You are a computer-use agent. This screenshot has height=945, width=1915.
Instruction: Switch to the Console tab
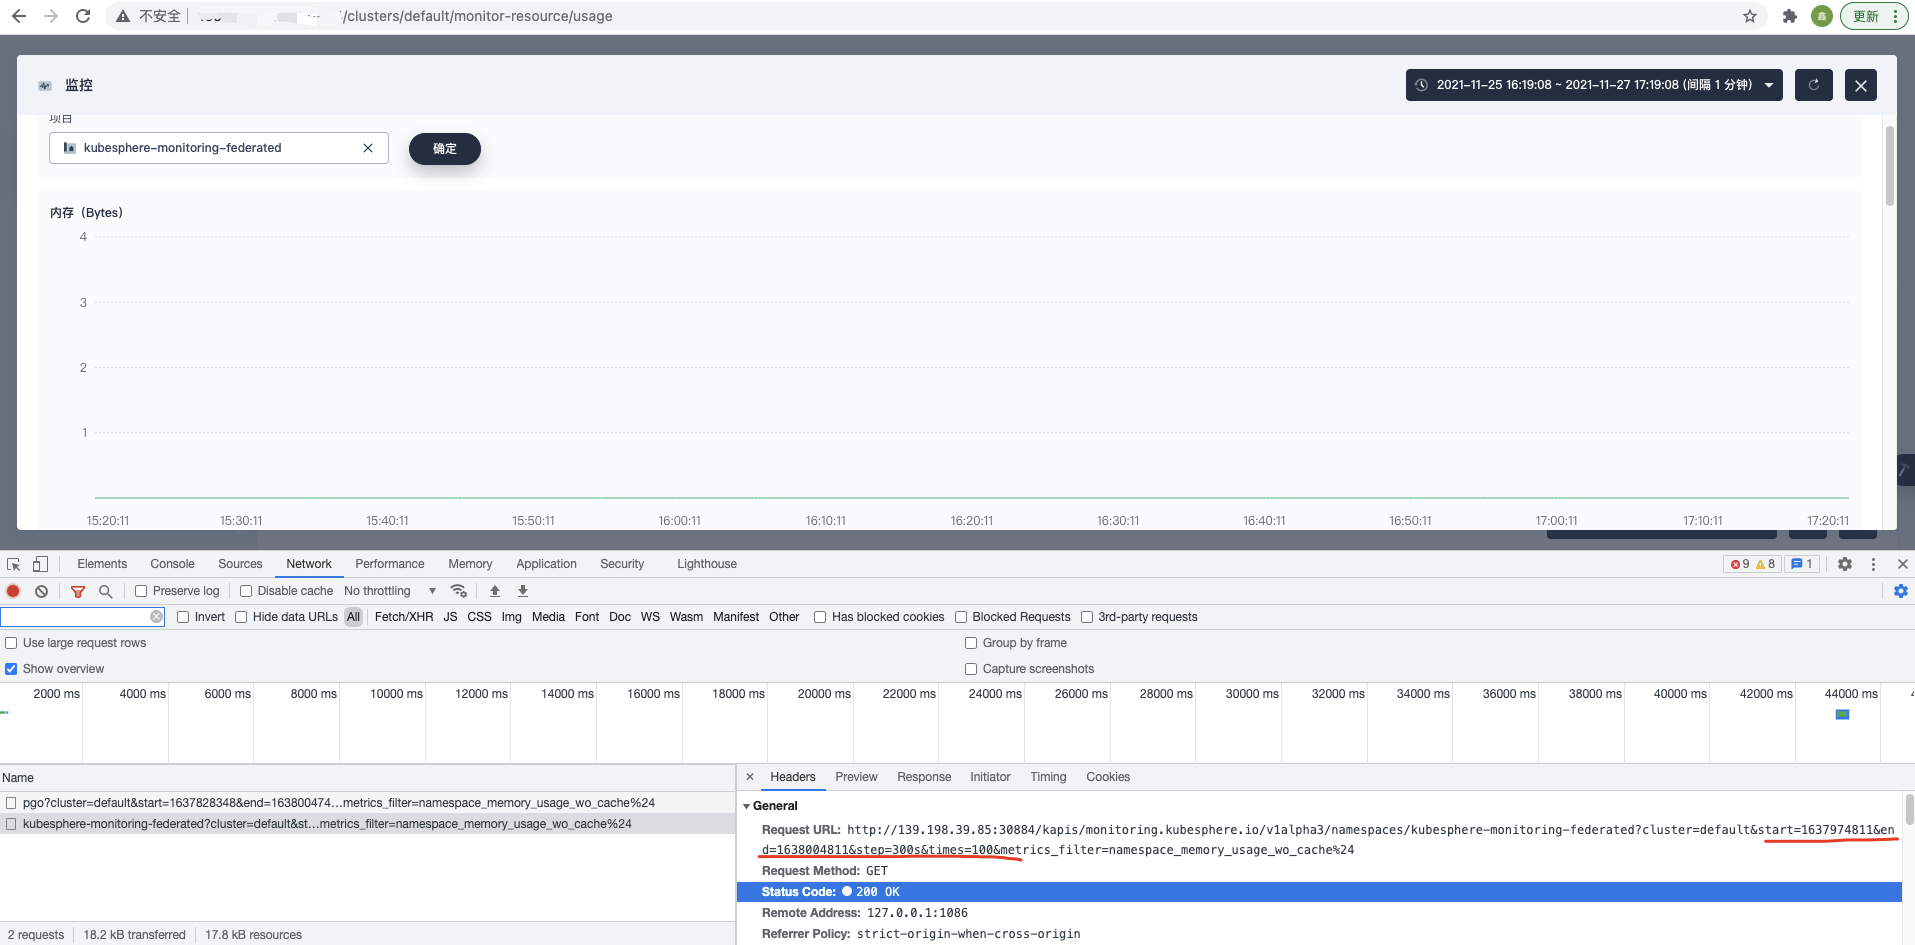click(x=172, y=563)
